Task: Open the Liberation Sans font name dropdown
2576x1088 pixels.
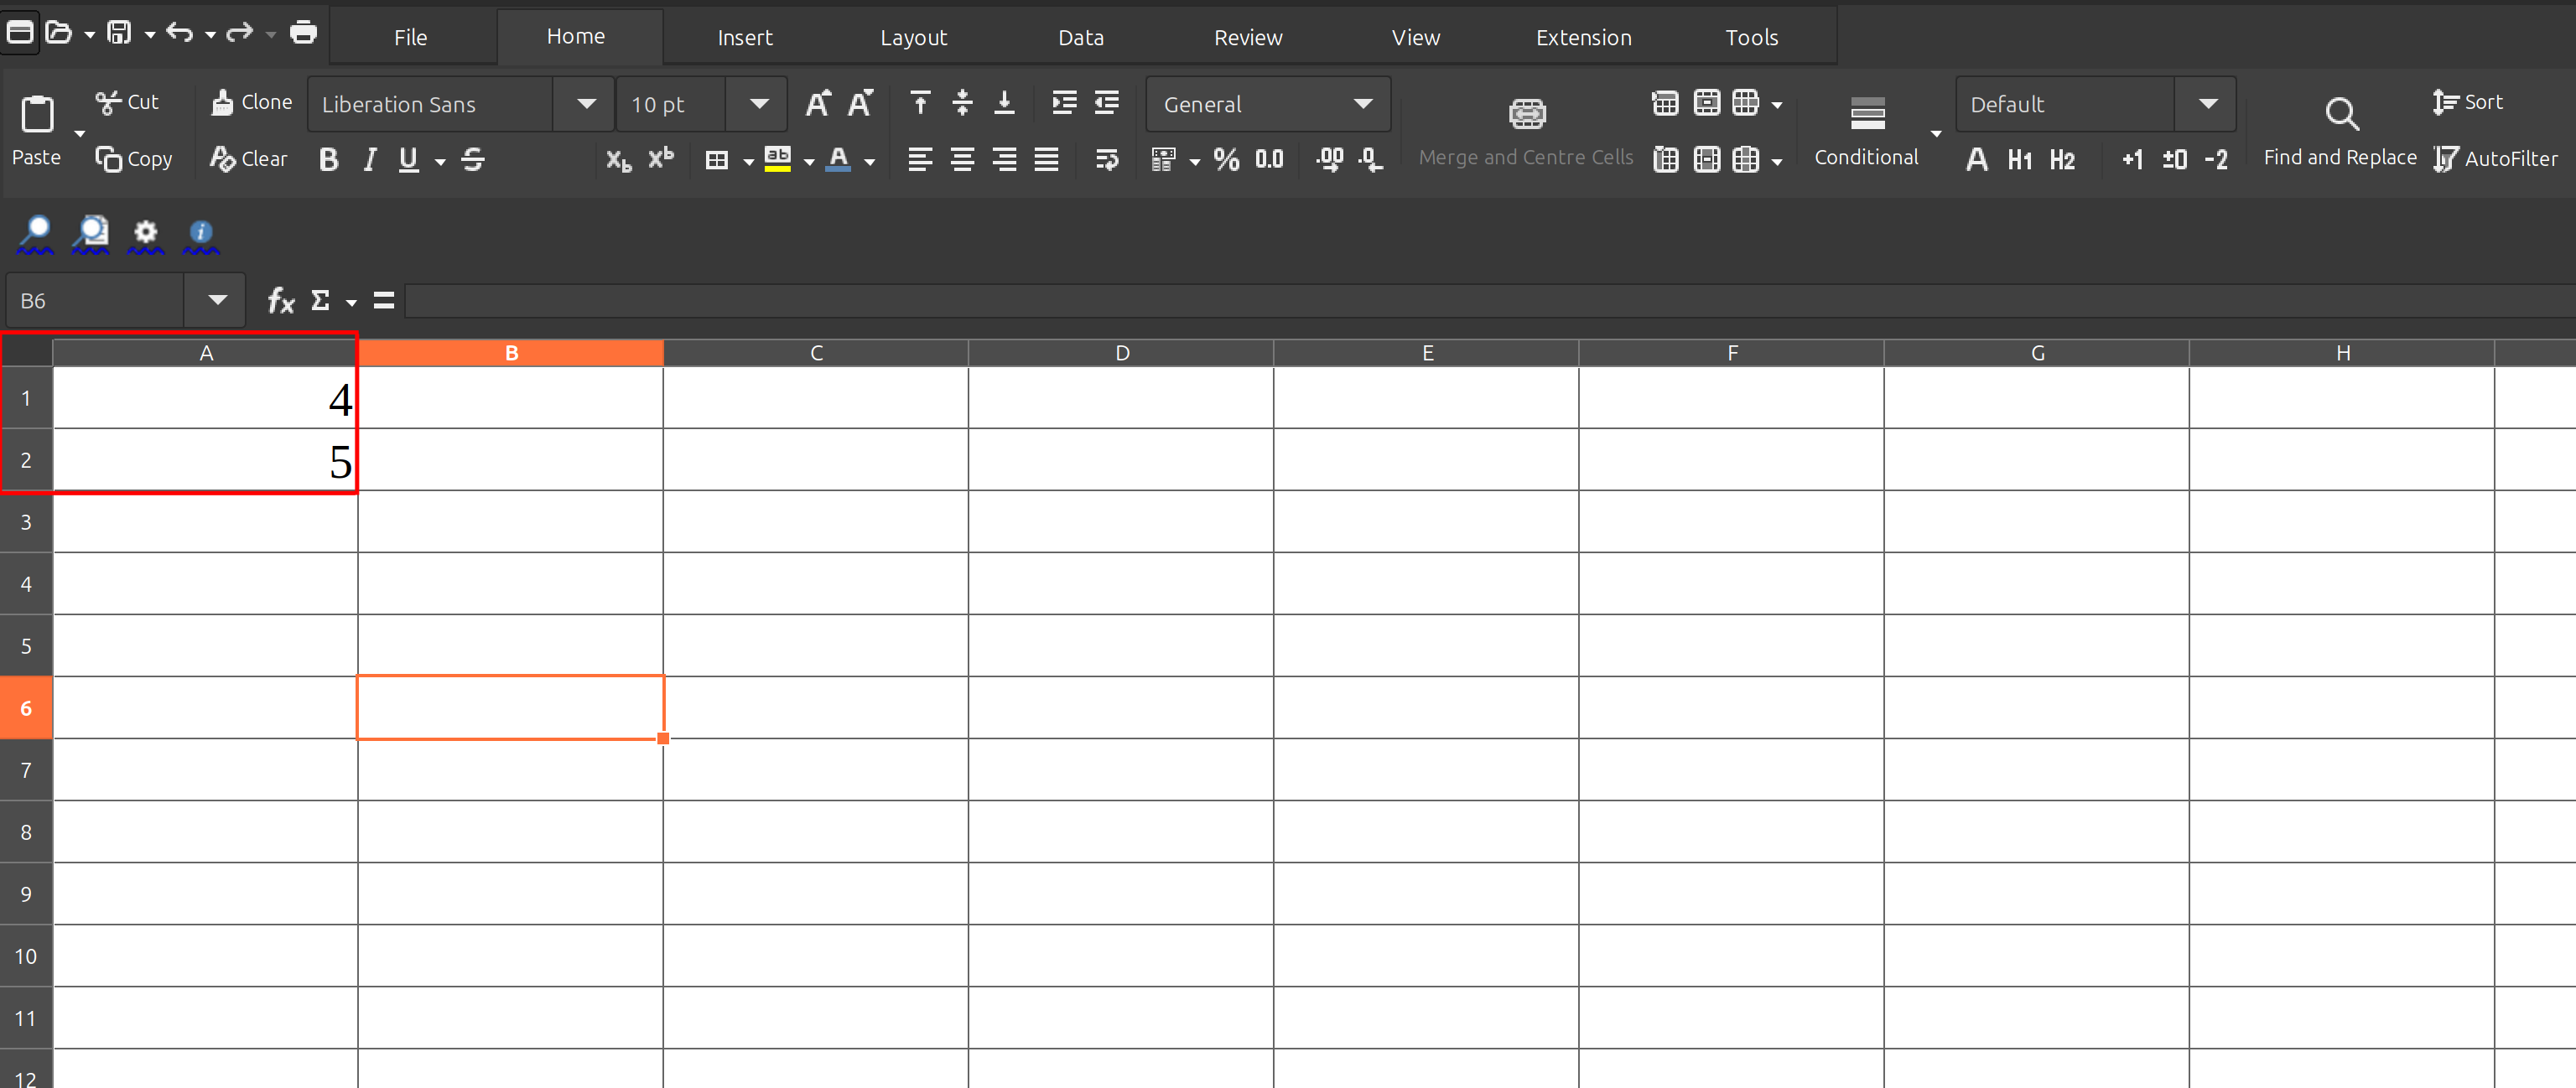Action: 586,104
